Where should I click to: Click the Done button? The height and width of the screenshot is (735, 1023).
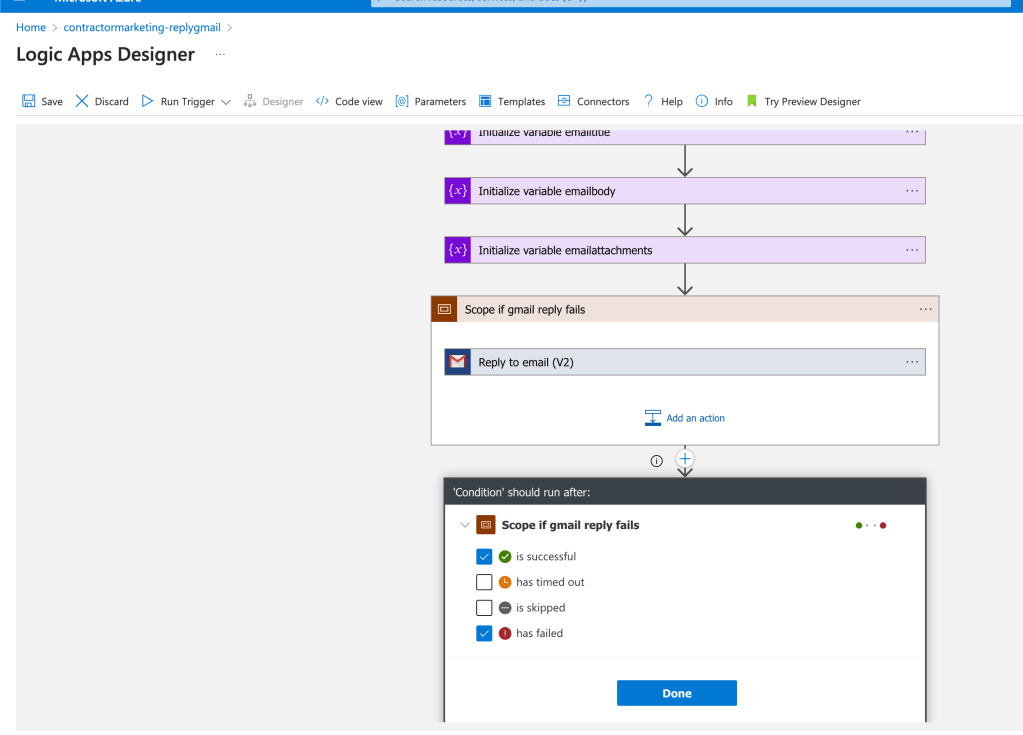[x=677, y=693]
